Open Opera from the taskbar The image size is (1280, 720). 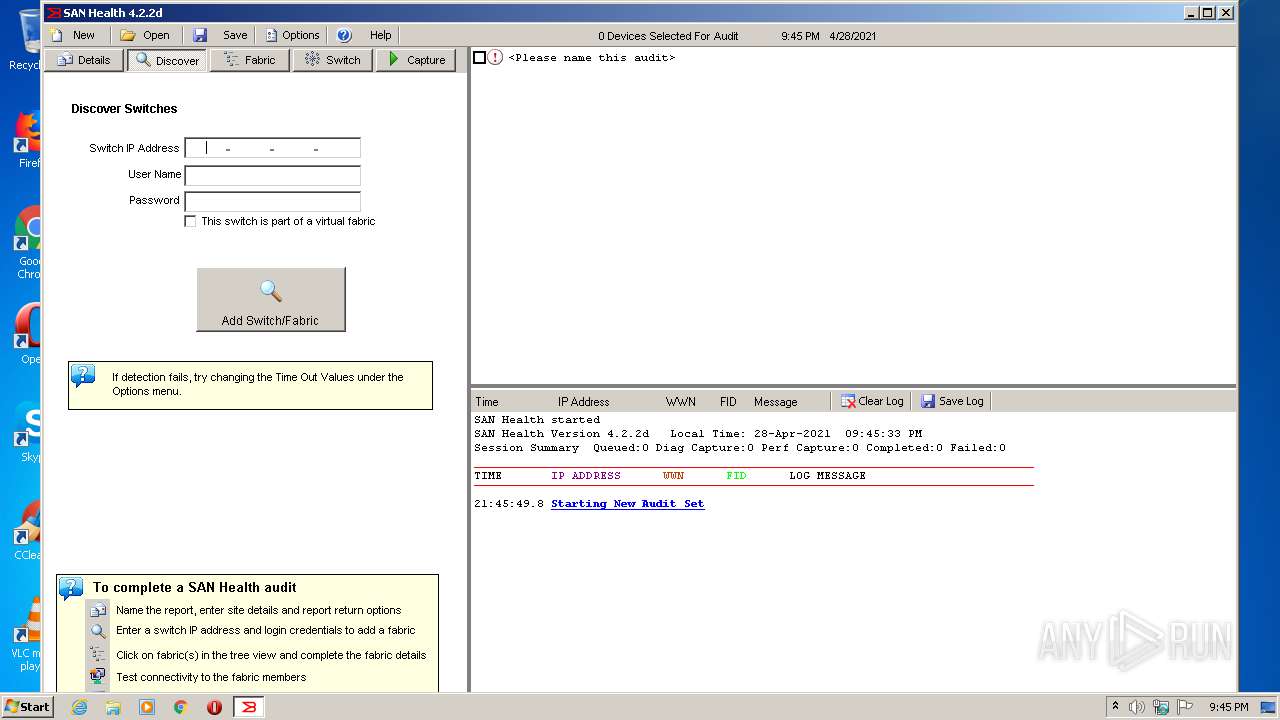(x=214, y=707)
